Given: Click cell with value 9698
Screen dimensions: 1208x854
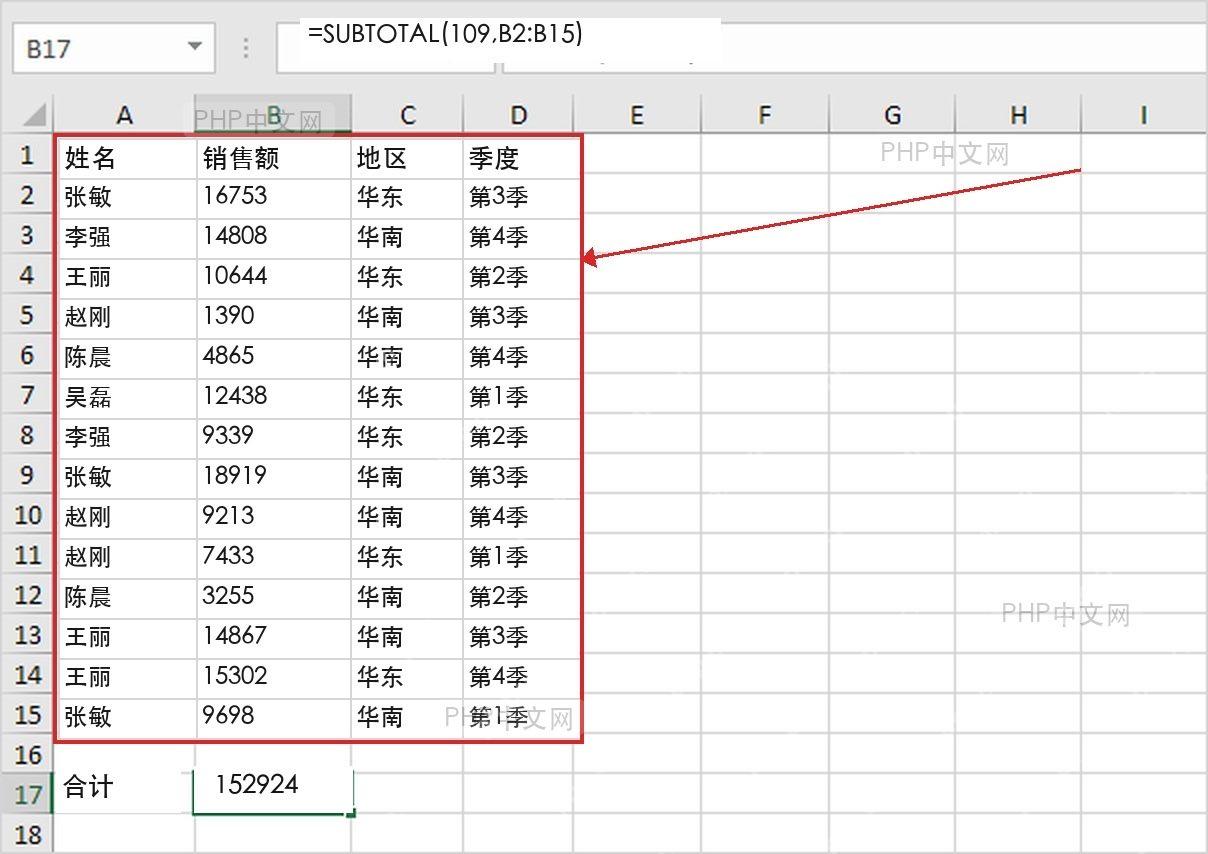Looking at the screenshot, I should tap(274, 717).
